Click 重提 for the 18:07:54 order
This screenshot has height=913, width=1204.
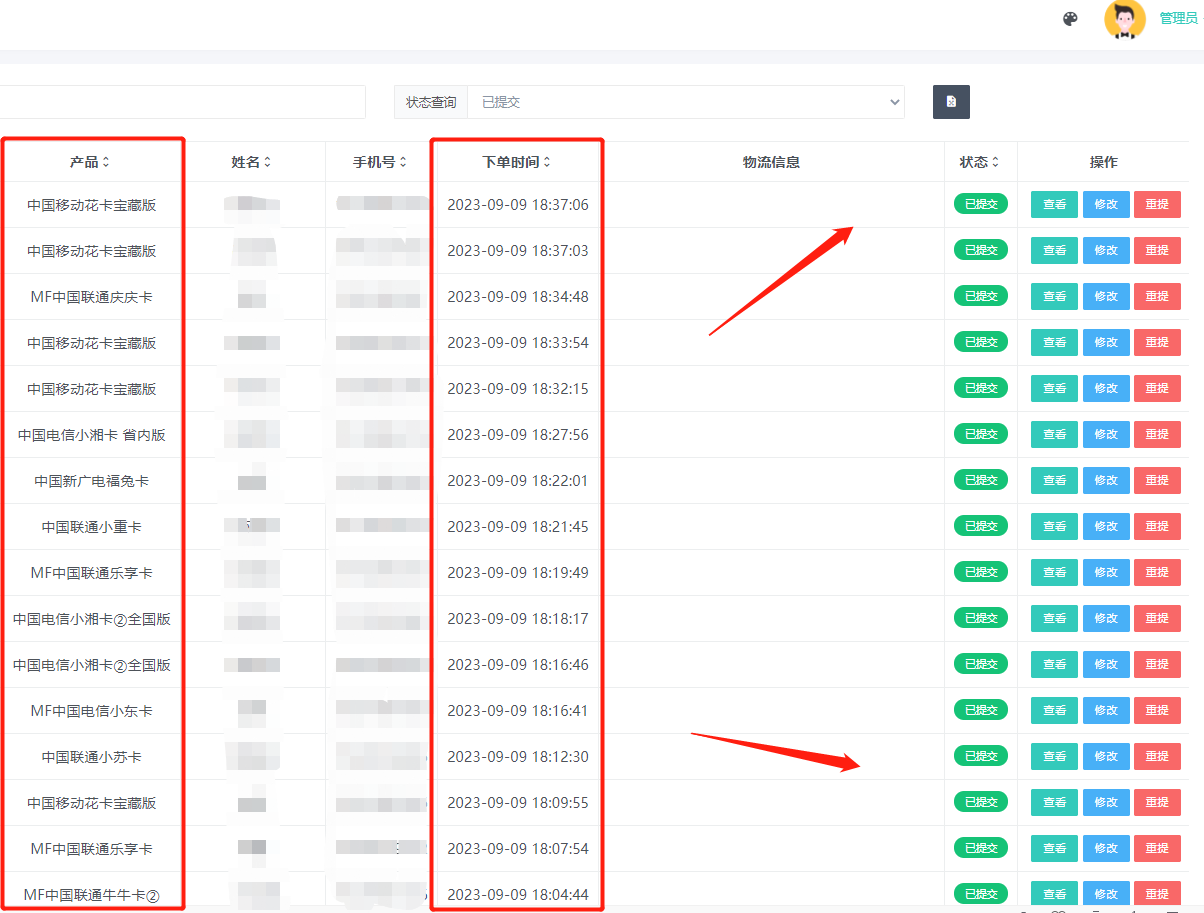[1157, 849]
